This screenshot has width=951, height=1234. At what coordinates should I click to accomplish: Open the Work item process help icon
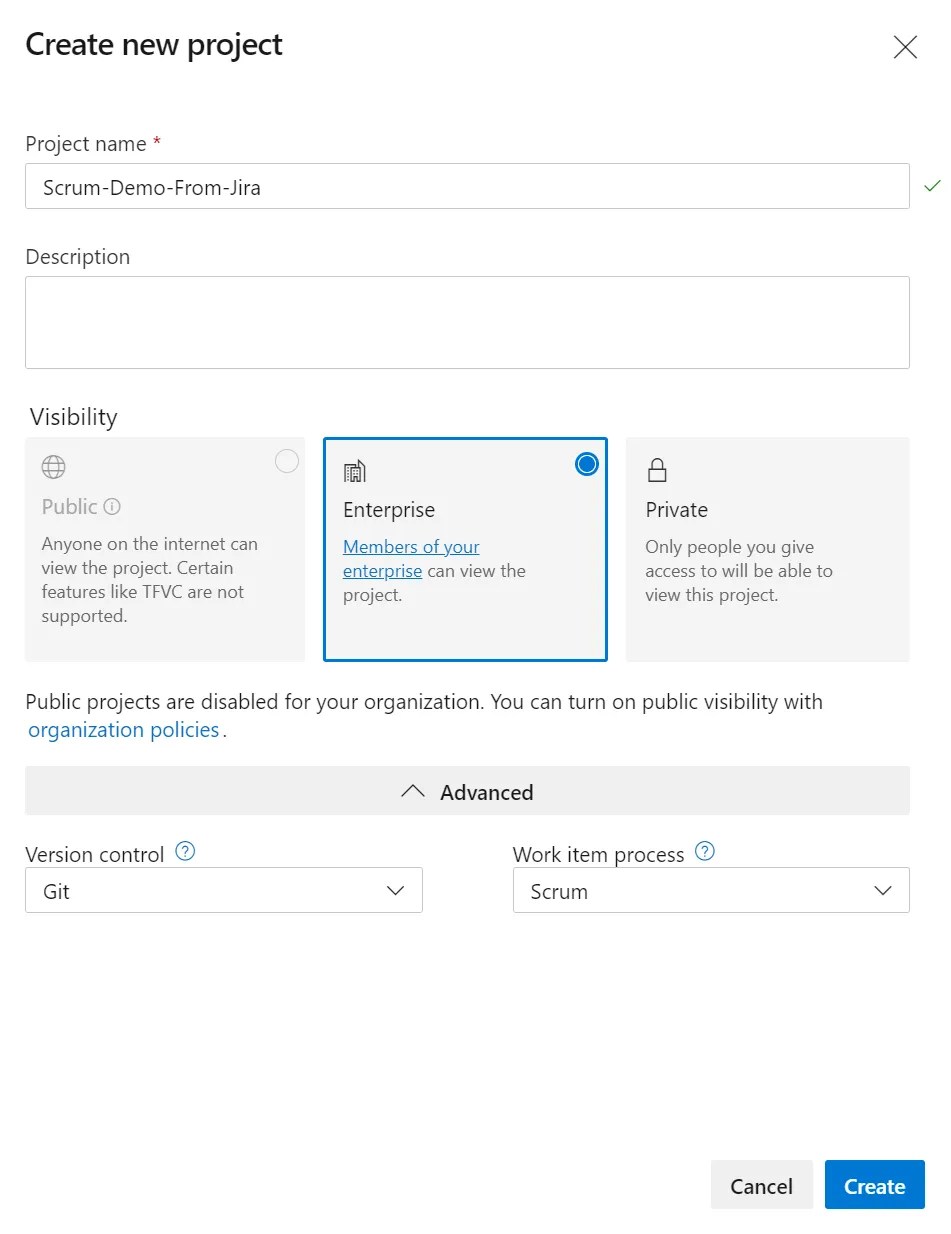coord(705,852)
